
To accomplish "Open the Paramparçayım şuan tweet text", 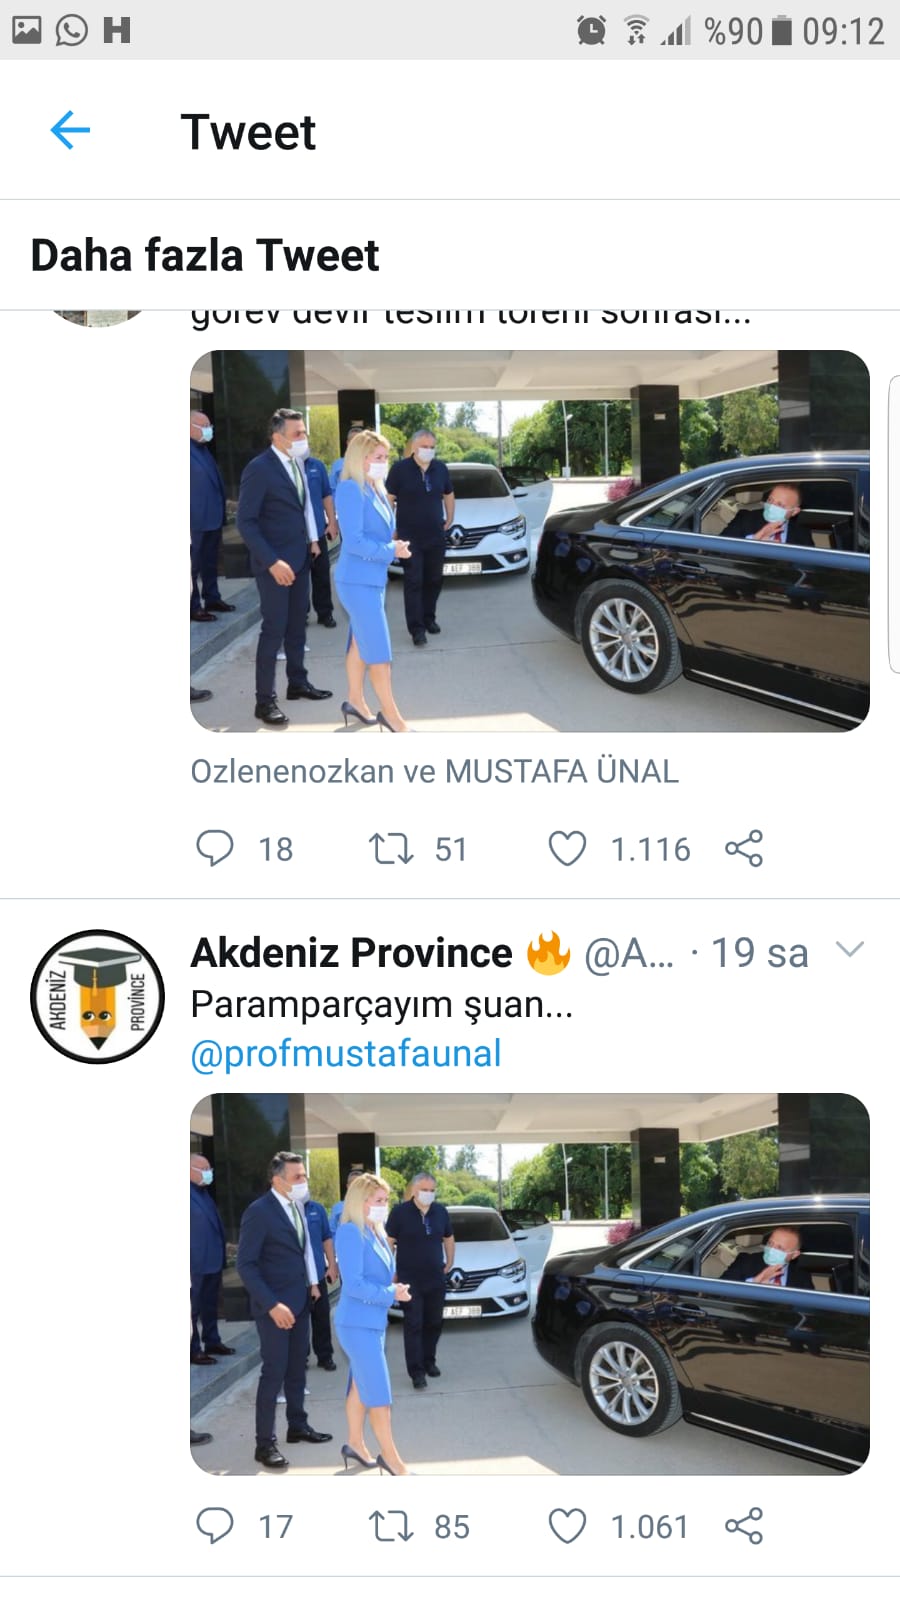I will pos(381,1004).
